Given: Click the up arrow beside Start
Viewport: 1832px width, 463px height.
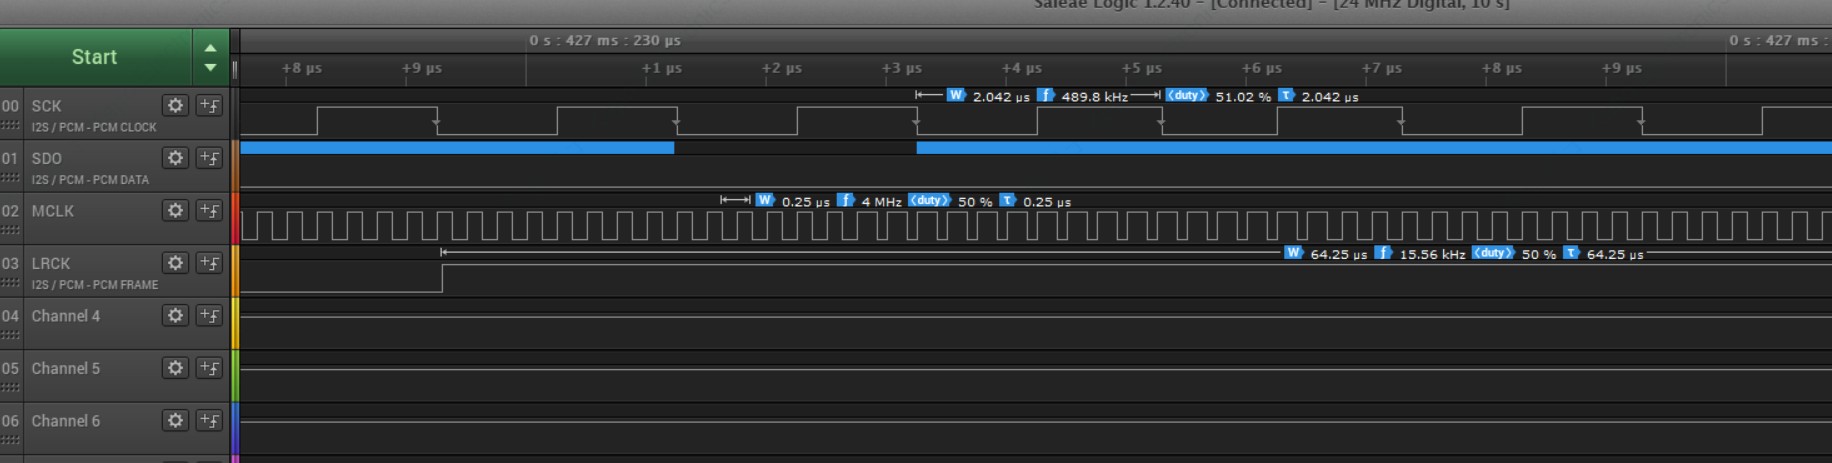Looking at the screenshot, I should [x=210, y=47].
